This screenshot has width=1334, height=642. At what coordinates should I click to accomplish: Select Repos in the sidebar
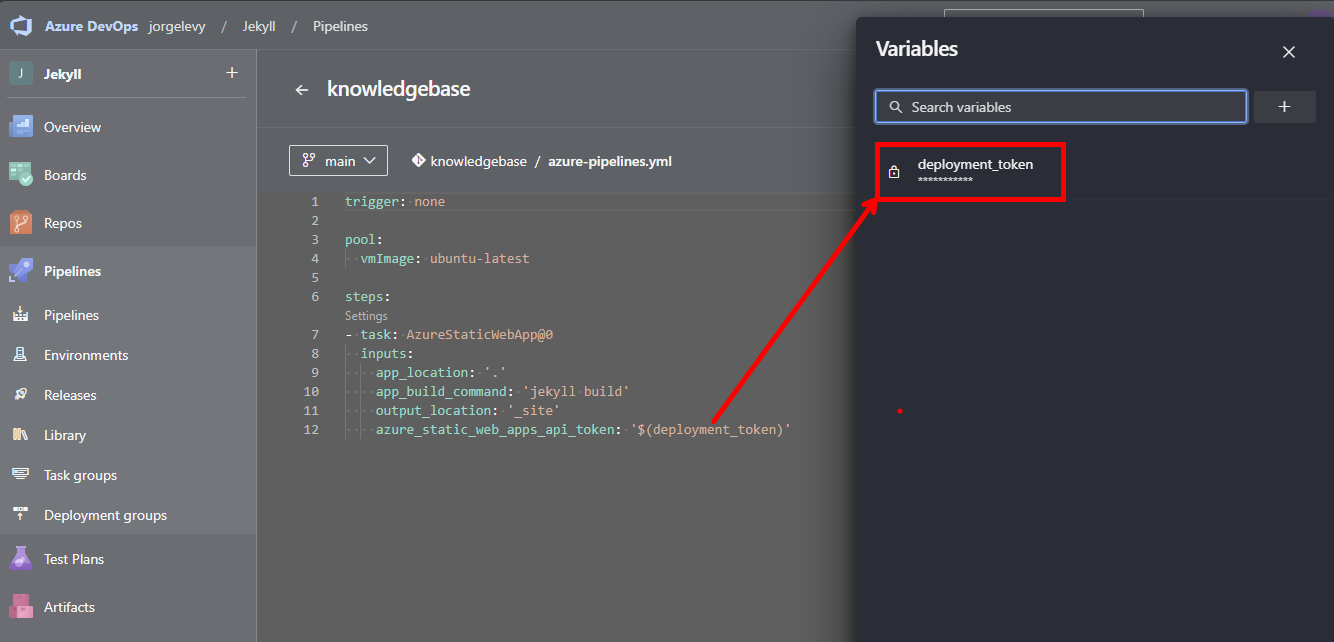(63, 223)
